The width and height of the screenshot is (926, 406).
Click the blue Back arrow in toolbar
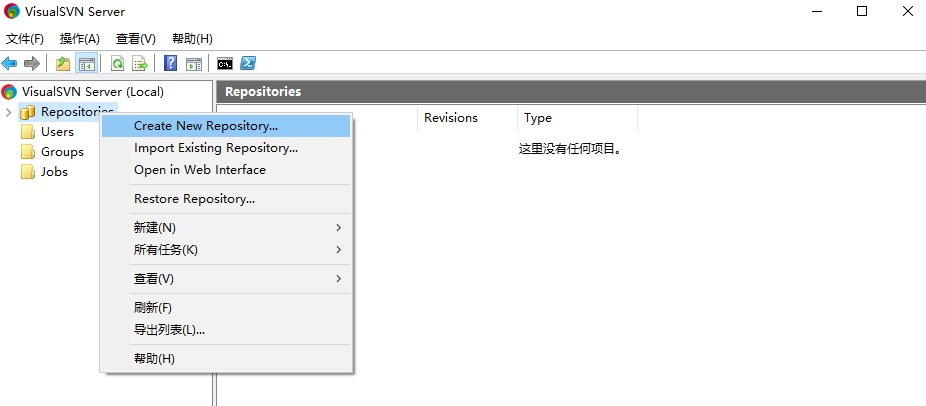tap(9, 63)
